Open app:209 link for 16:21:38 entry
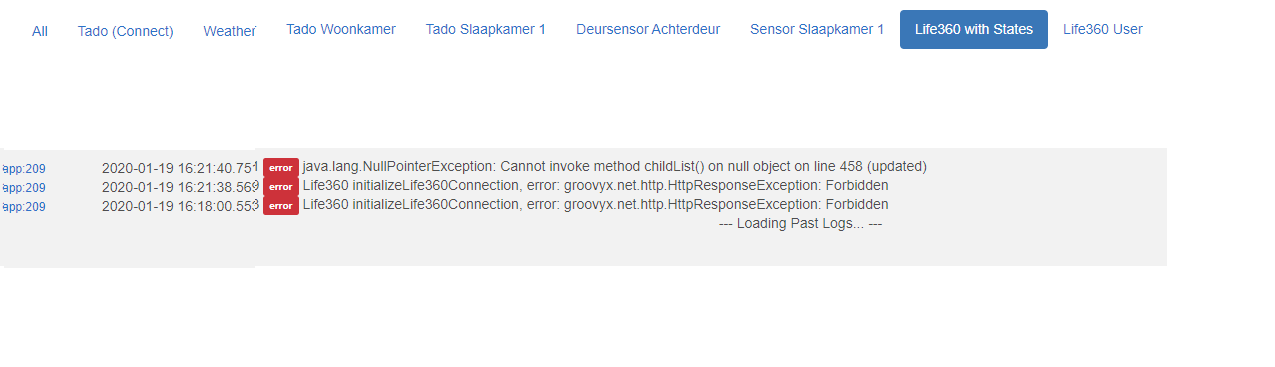This screenshot has height=367, width=1275. pyautogui.click(x=24, y=187)
